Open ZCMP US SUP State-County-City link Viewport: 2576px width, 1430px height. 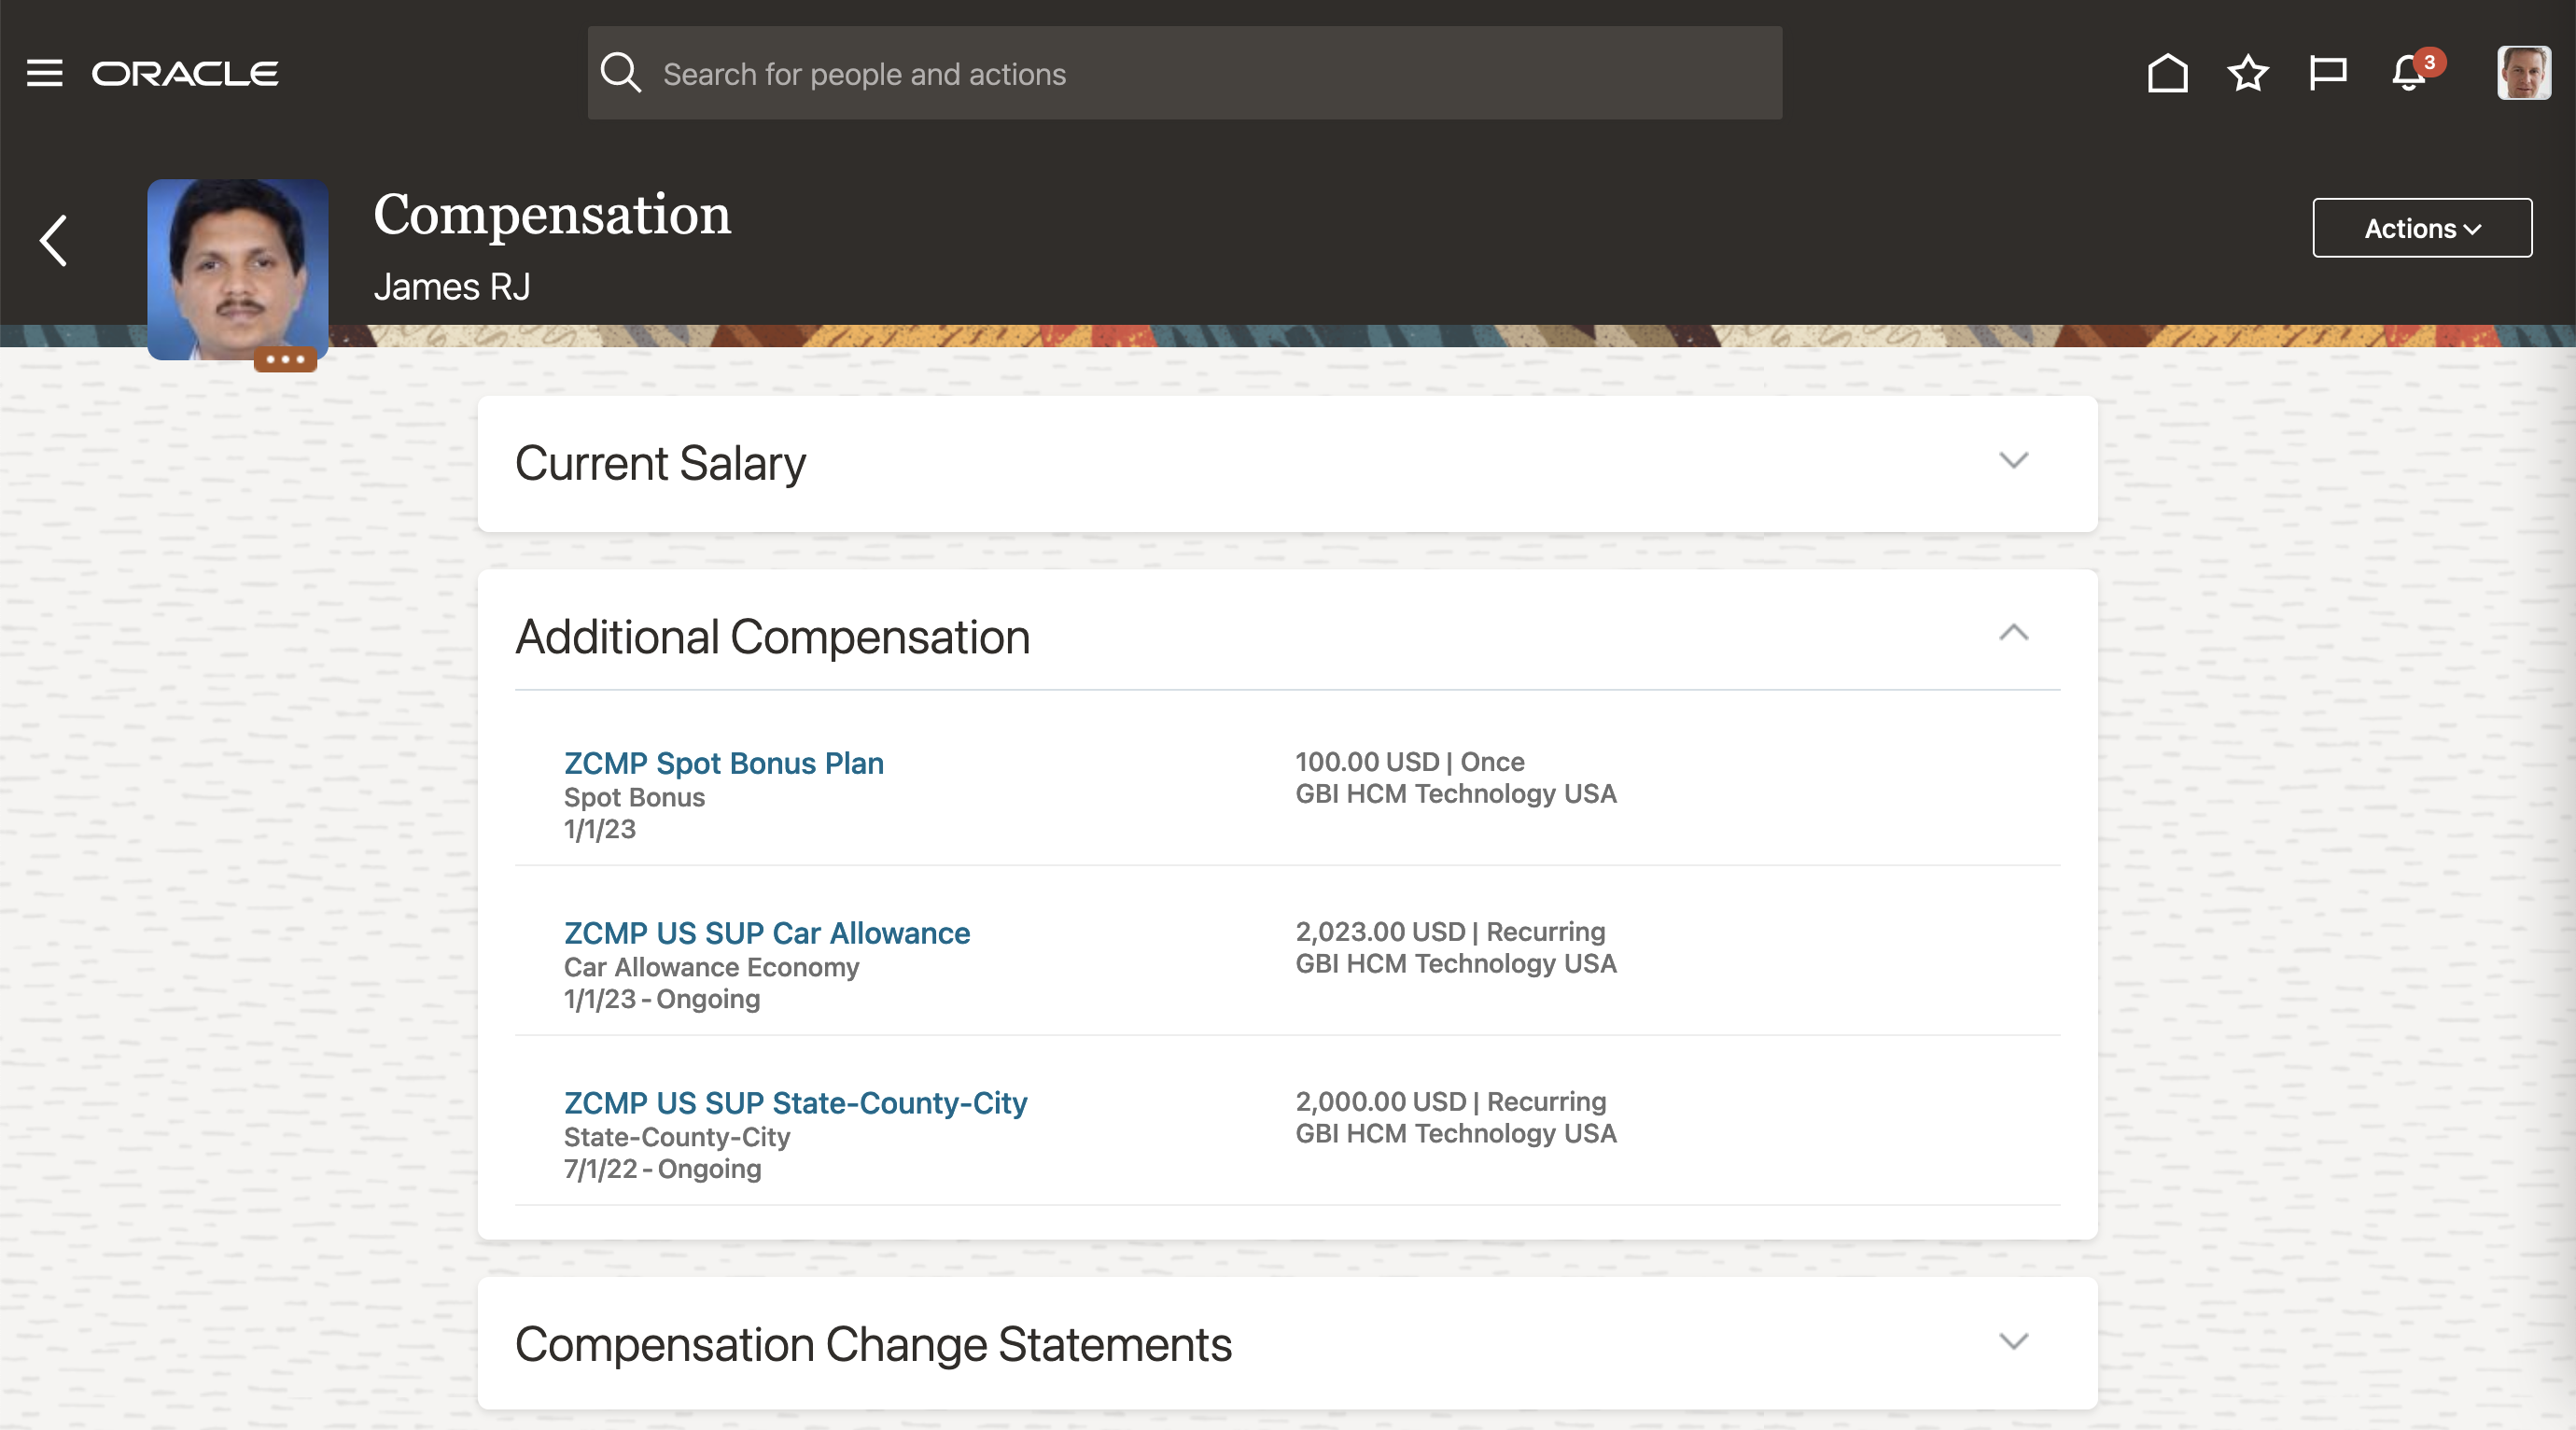tap(795, 1103)
